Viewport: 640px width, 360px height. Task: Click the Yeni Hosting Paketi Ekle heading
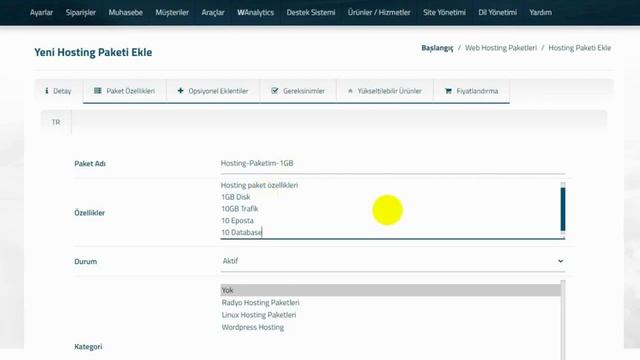coord(93,52)
